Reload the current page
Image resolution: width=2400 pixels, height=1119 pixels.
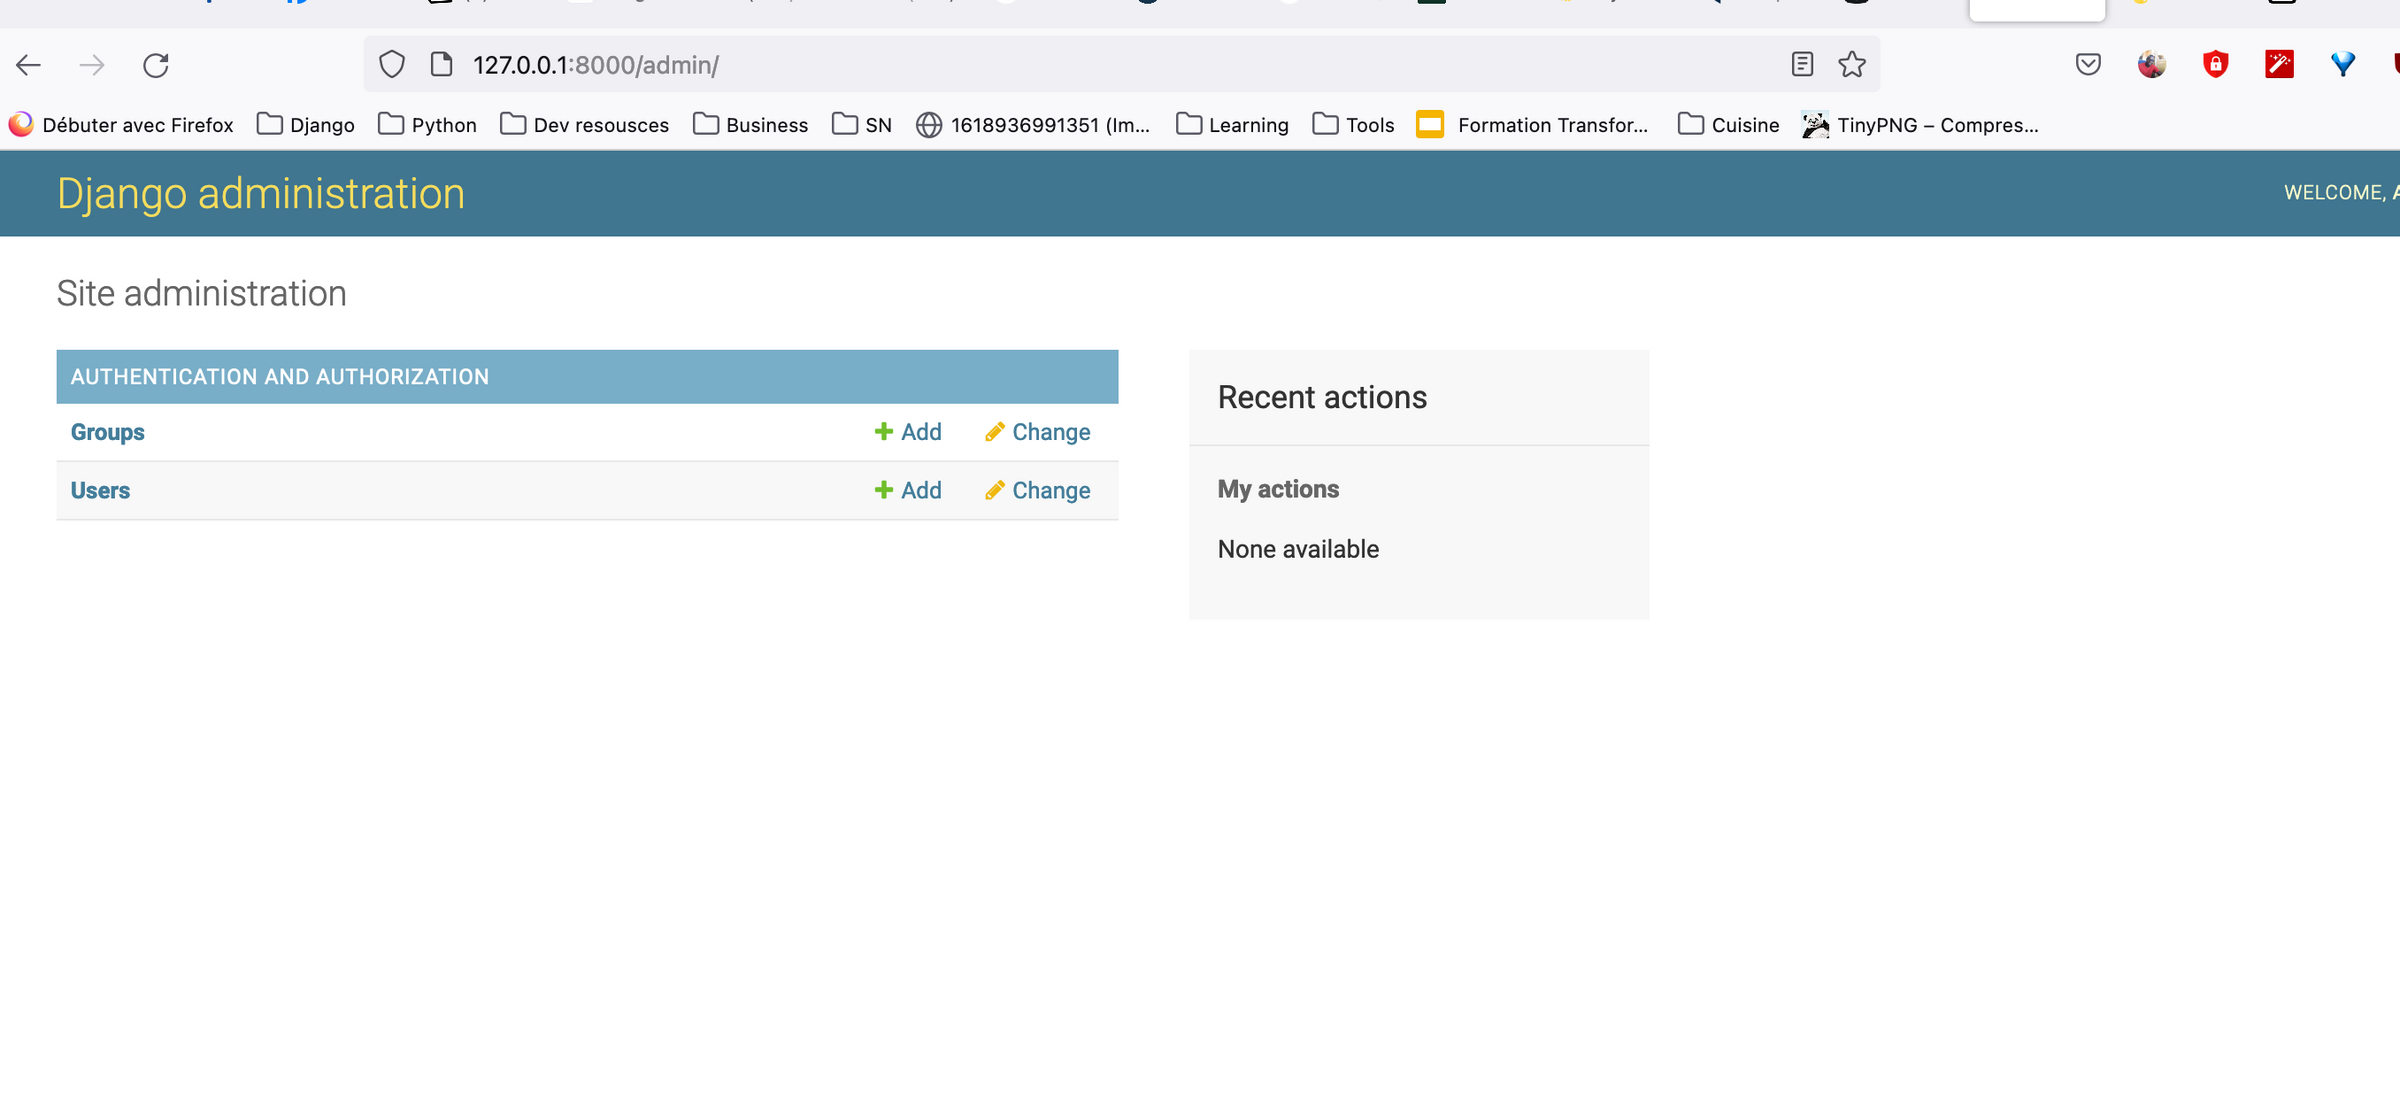156,64
